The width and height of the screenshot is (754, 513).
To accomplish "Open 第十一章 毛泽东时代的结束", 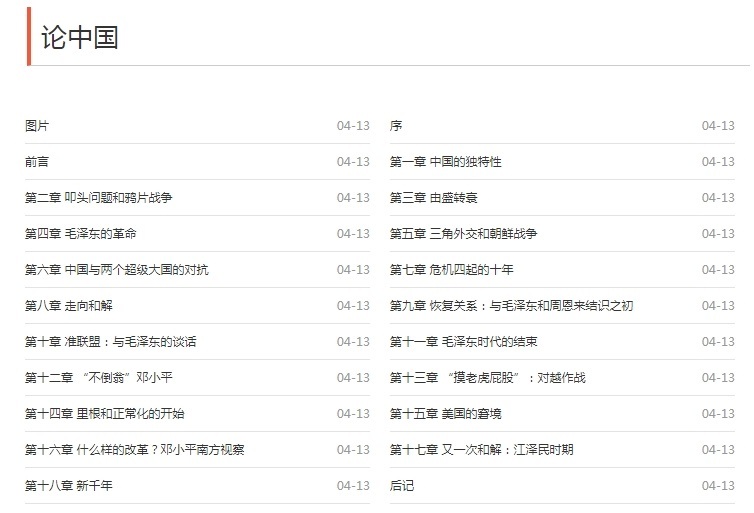I will pos(463,342).
